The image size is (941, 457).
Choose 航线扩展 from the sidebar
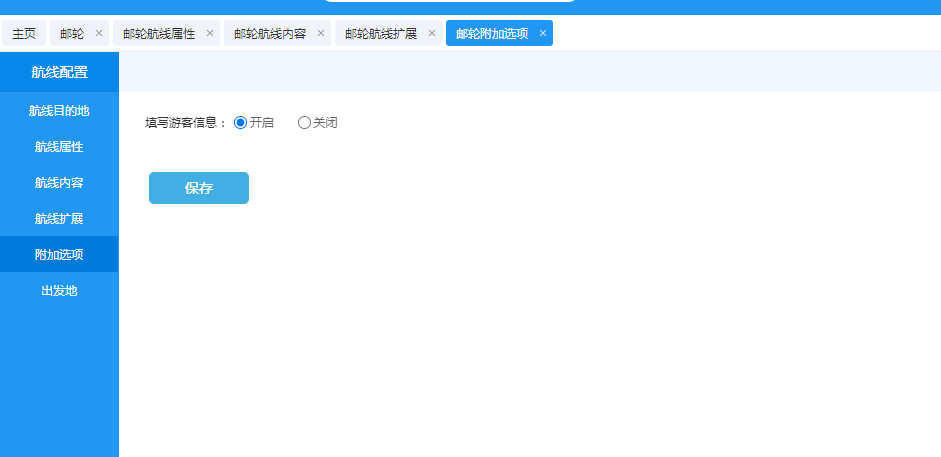[59, 218]
